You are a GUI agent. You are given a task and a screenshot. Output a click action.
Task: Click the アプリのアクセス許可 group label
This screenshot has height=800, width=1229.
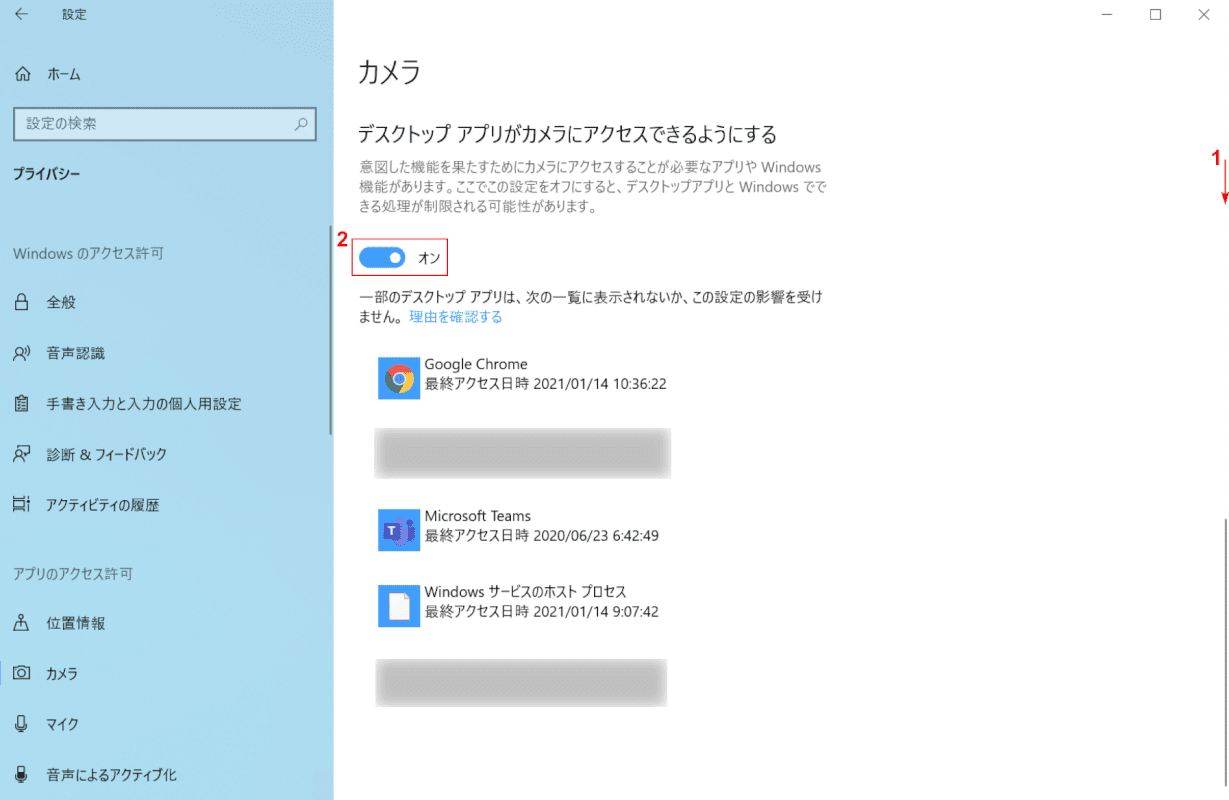(73, 574)
